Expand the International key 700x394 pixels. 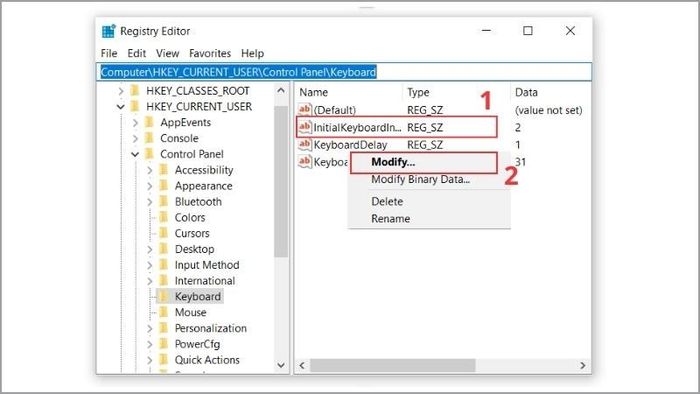point(150,281)
